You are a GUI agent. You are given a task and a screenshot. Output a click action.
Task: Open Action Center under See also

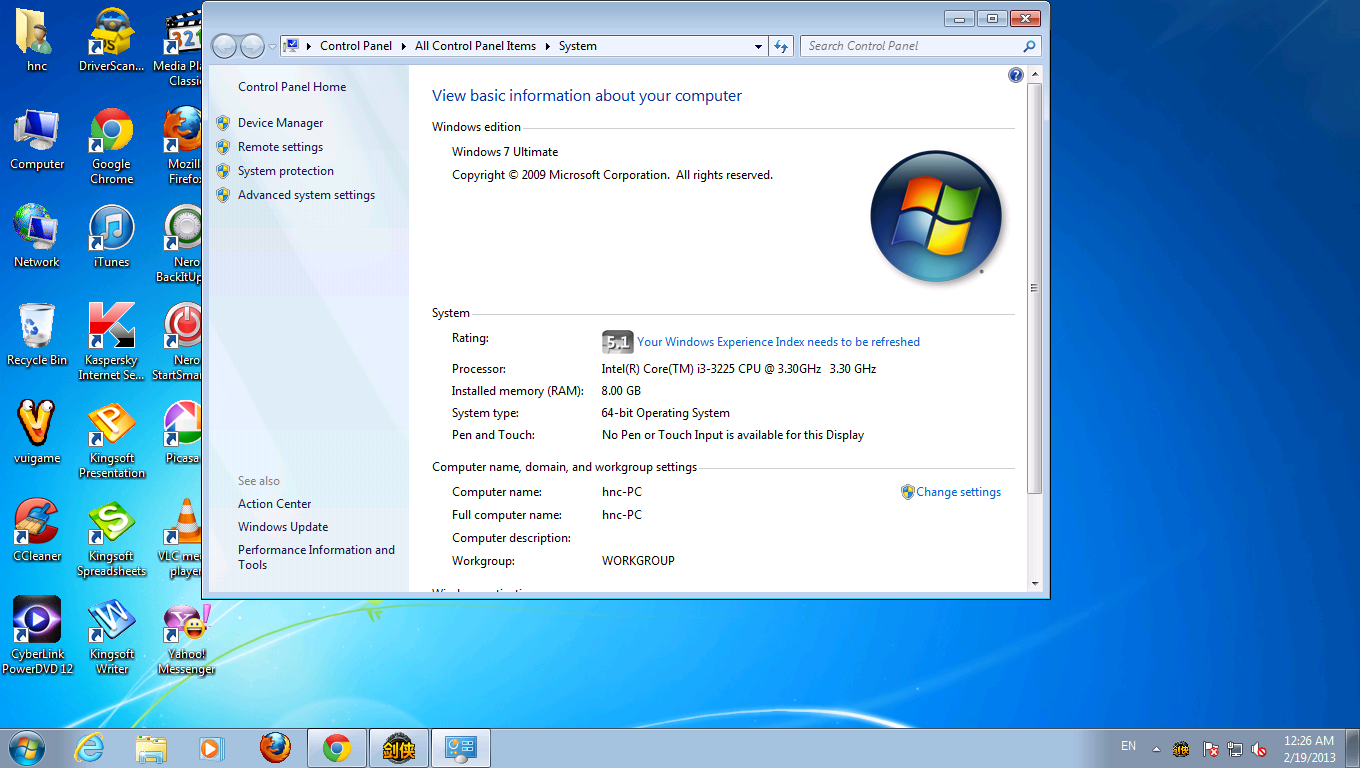pos(275,504)
